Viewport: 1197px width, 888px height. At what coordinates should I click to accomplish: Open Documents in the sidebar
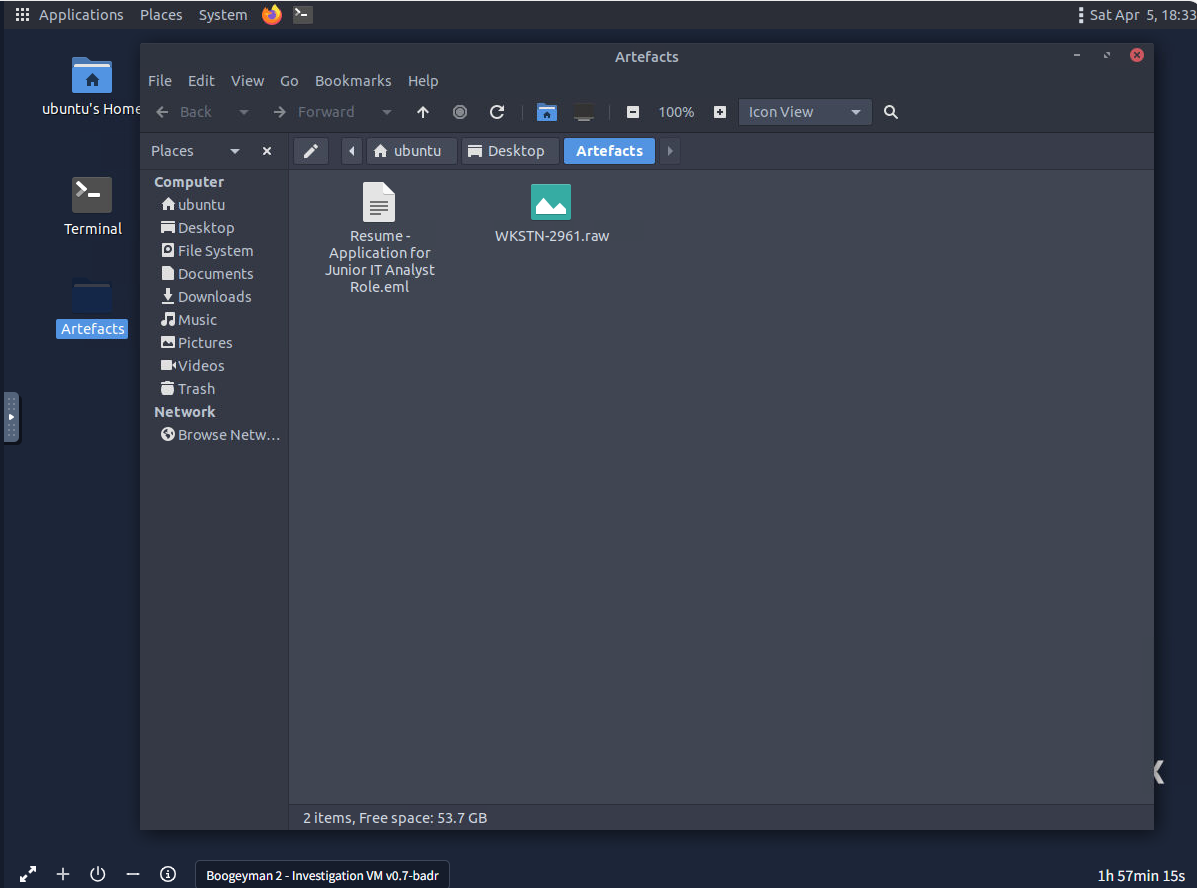click(x=207, y=273)
